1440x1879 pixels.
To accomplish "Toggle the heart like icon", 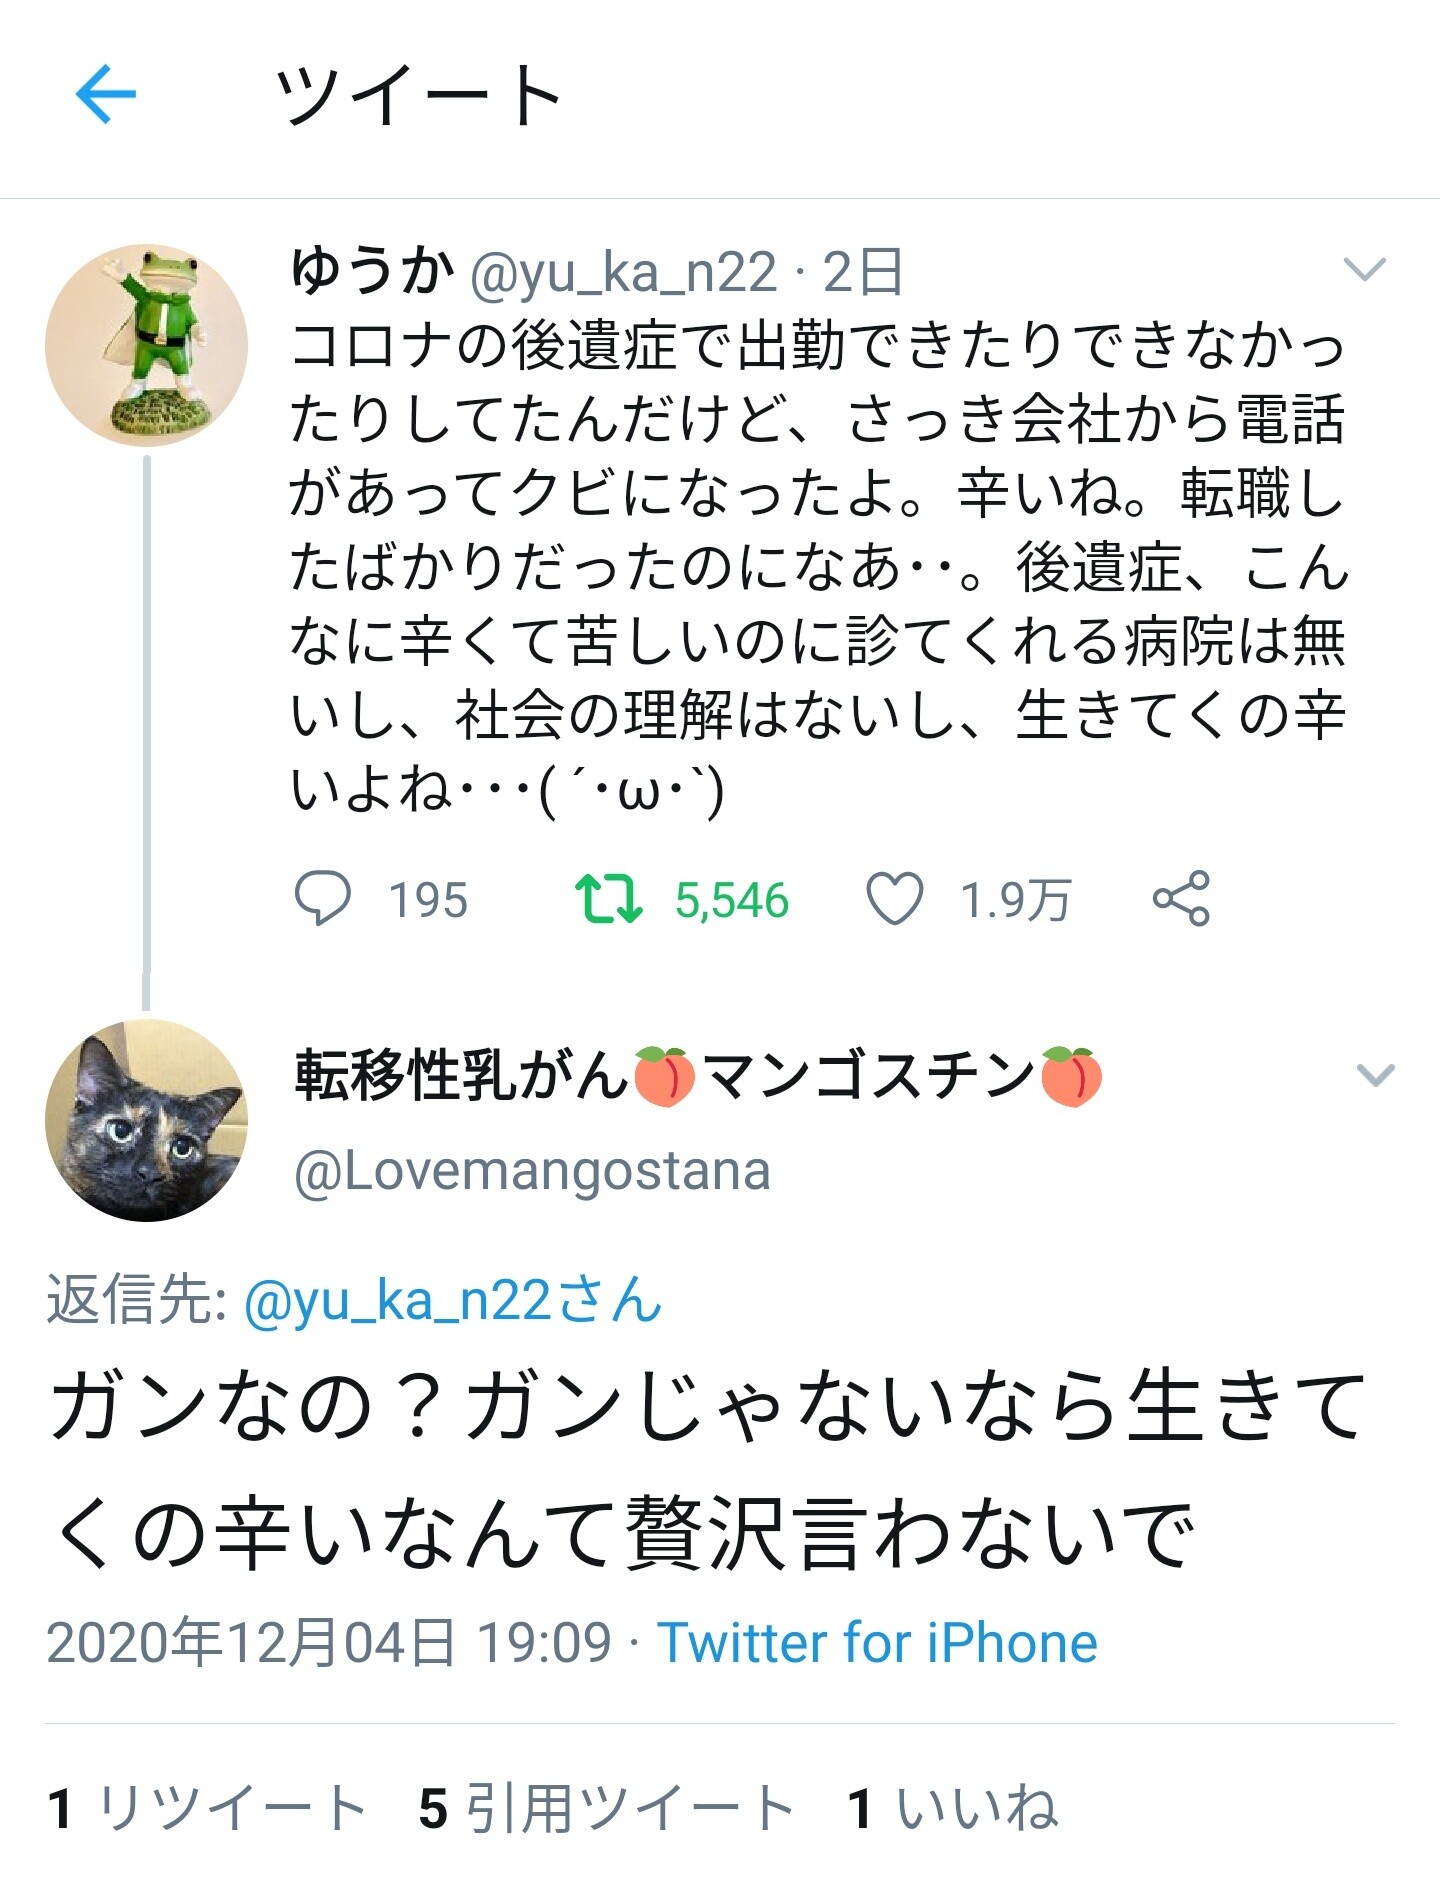I will pos(893,897).
